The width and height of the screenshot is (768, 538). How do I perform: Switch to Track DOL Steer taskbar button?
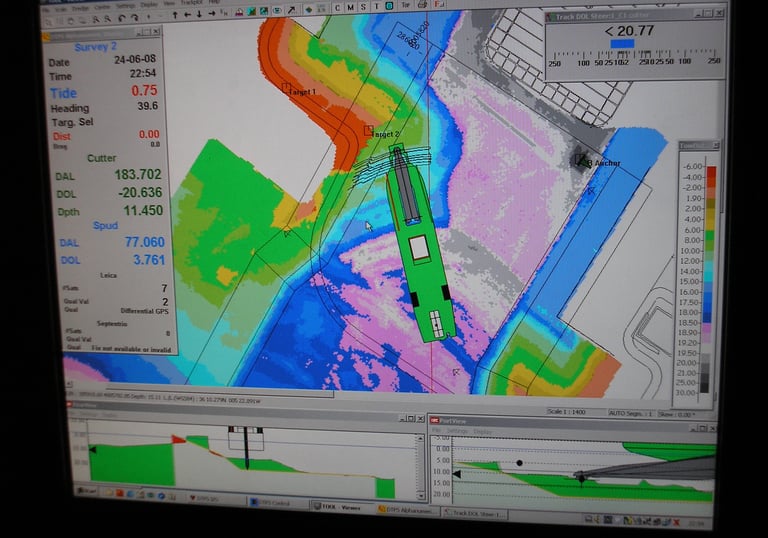[475, 513]
